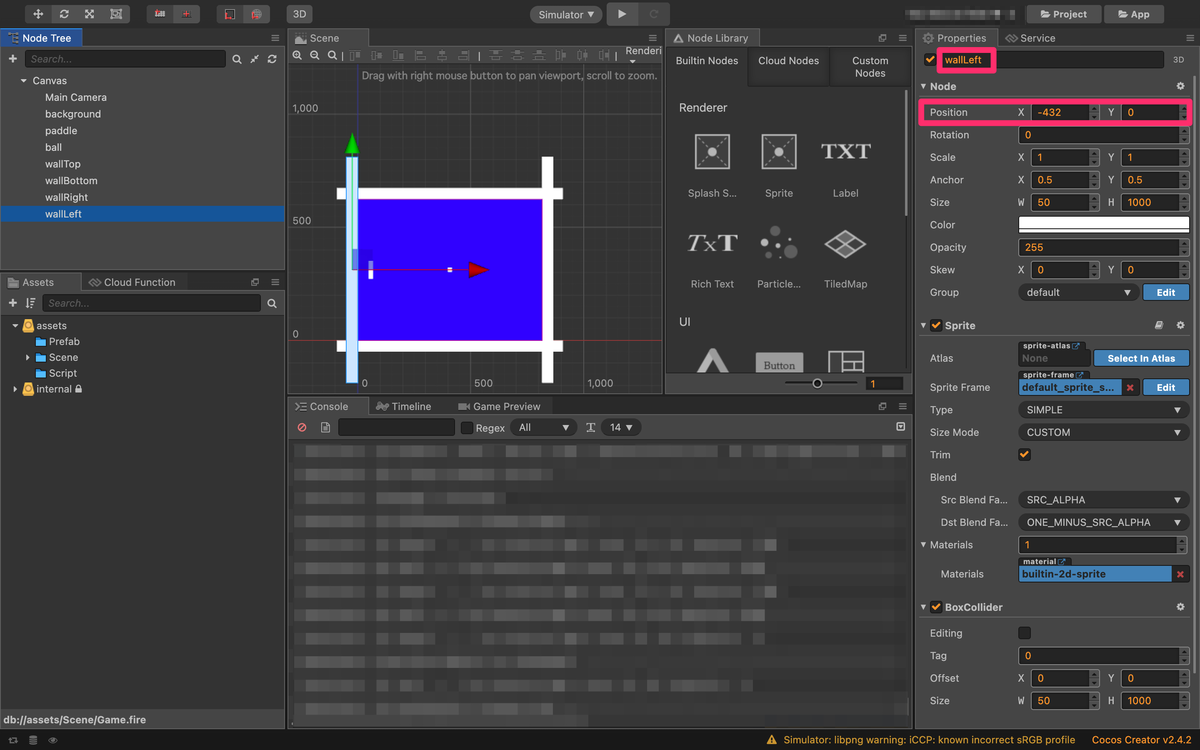Viewport: 1200px width, 750px height.
Task: Open the Group default dropdown
Action: pyautogui.click(x=1078, y=292)
